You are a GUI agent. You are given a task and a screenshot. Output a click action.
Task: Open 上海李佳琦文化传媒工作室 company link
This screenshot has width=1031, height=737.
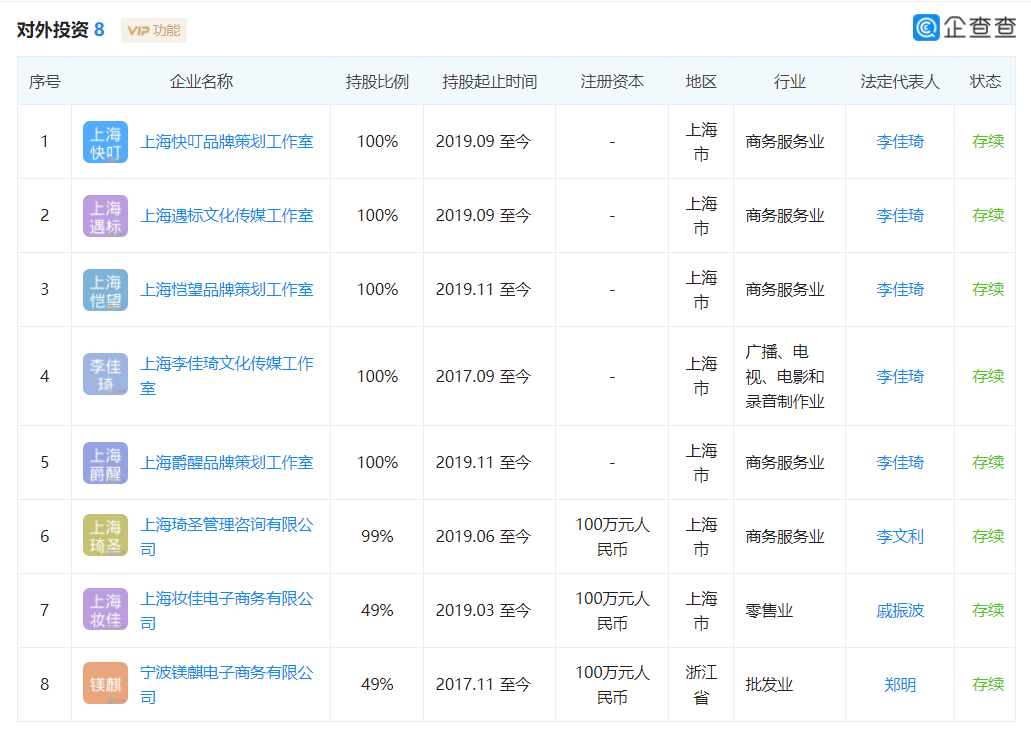pyautogui.click(x=227, y=375)
